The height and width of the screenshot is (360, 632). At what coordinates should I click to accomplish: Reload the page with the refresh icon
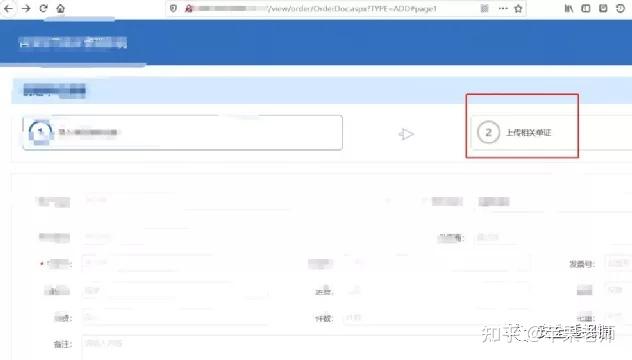click(x=44, y=8)
